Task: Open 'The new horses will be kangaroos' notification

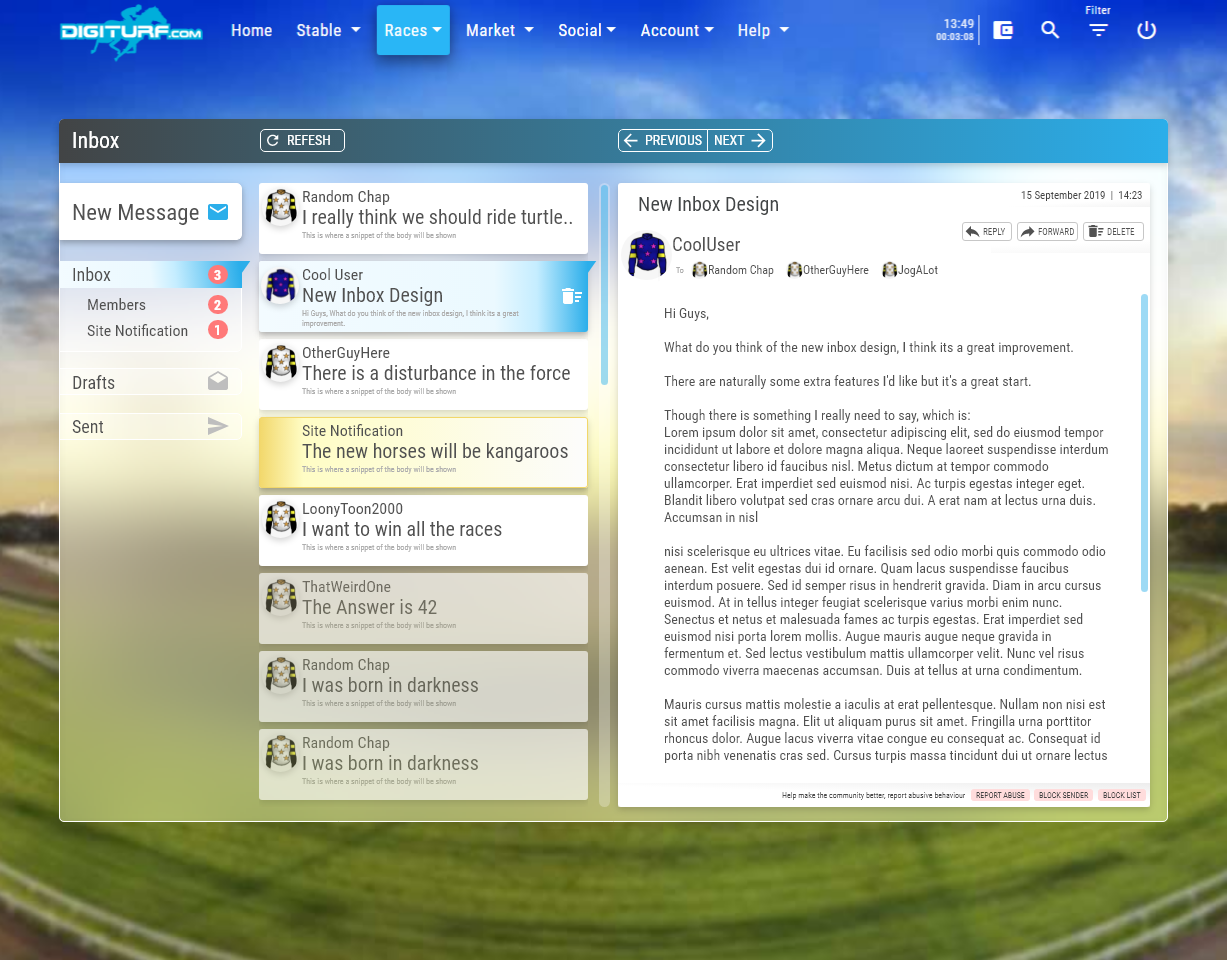Action: pyautogui.click(x=423, y=452)
